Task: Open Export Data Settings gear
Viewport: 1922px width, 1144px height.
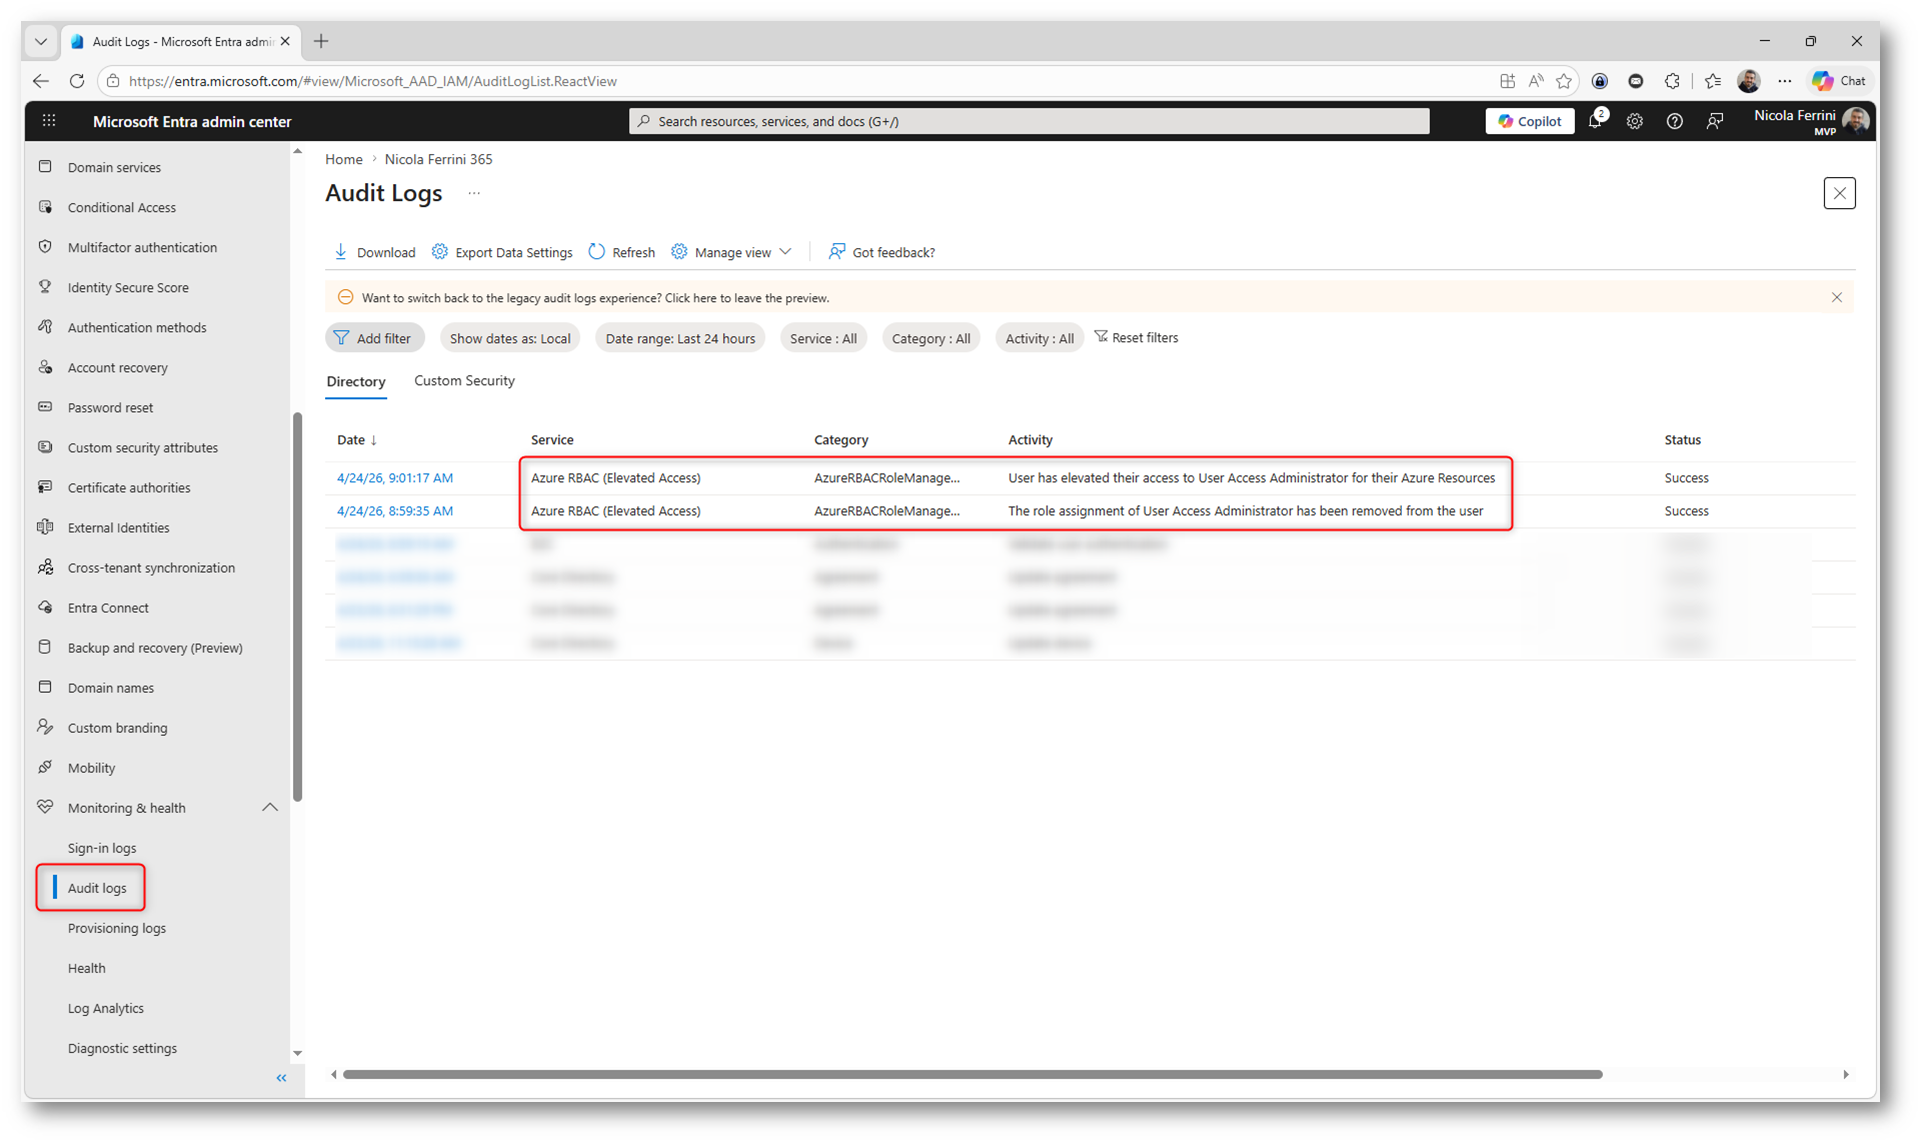Action: 440,252
